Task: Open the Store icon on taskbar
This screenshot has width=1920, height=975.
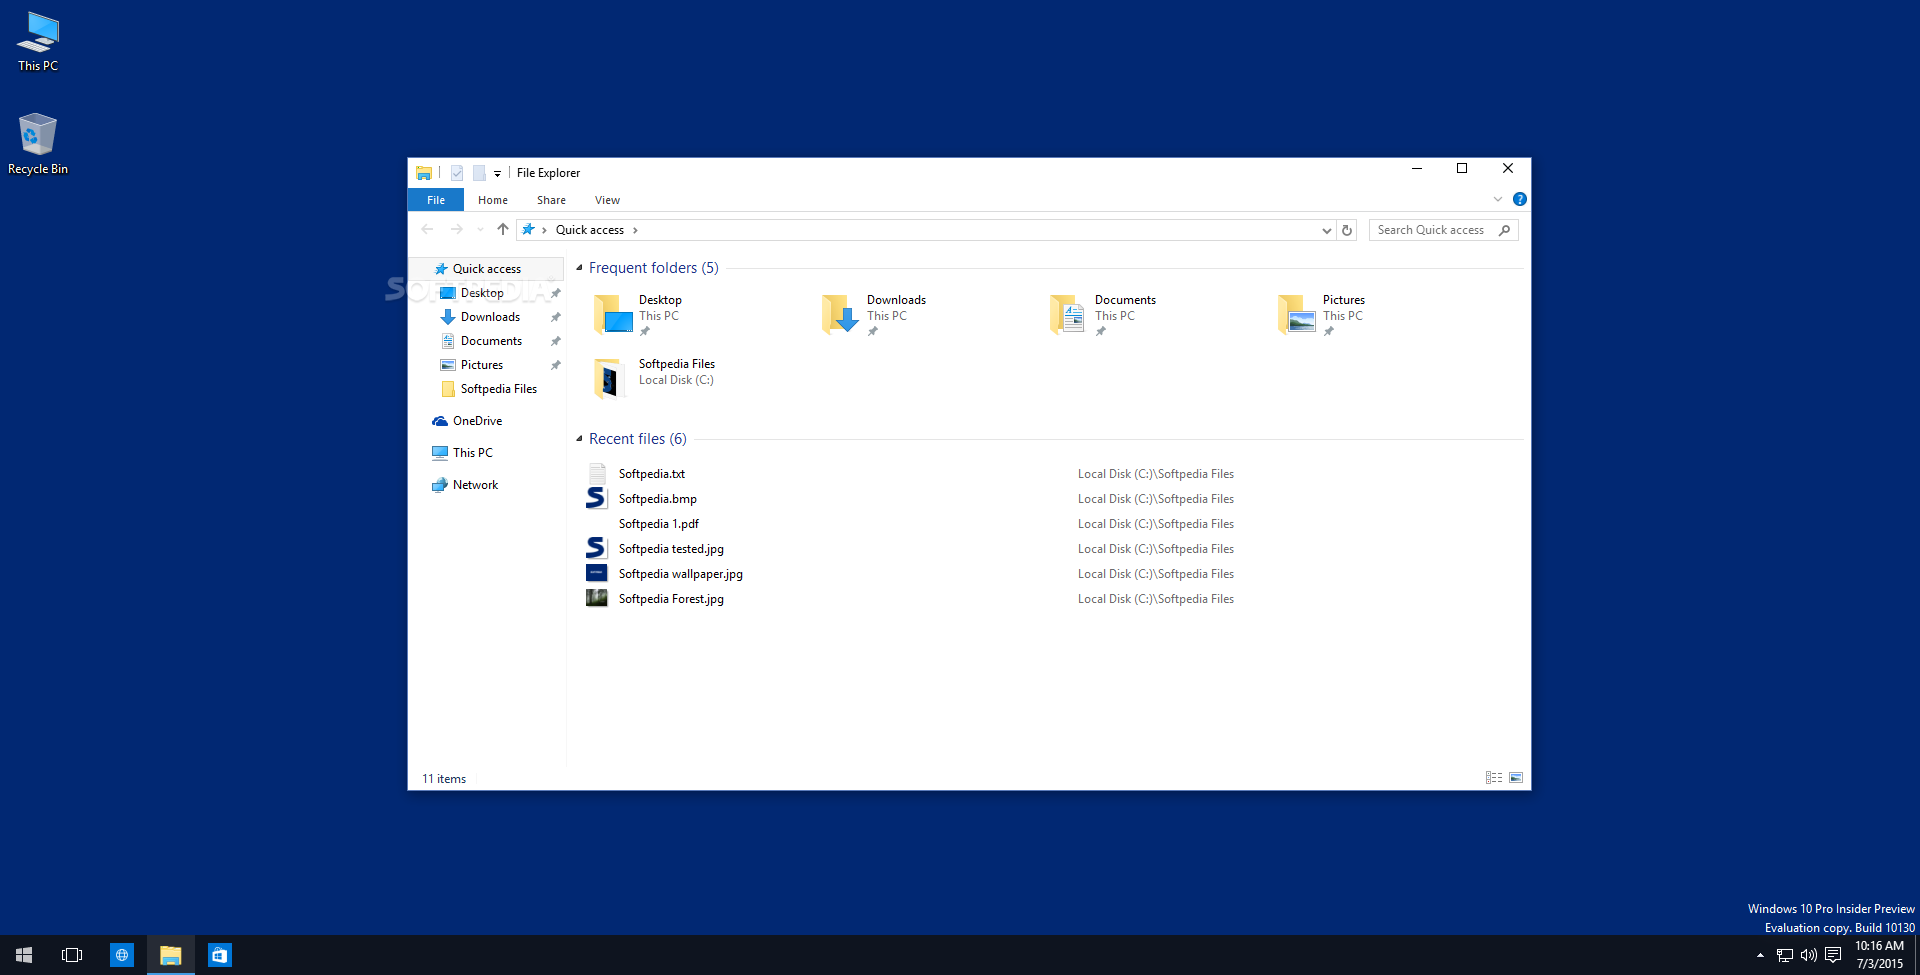Action: point(220,955)
